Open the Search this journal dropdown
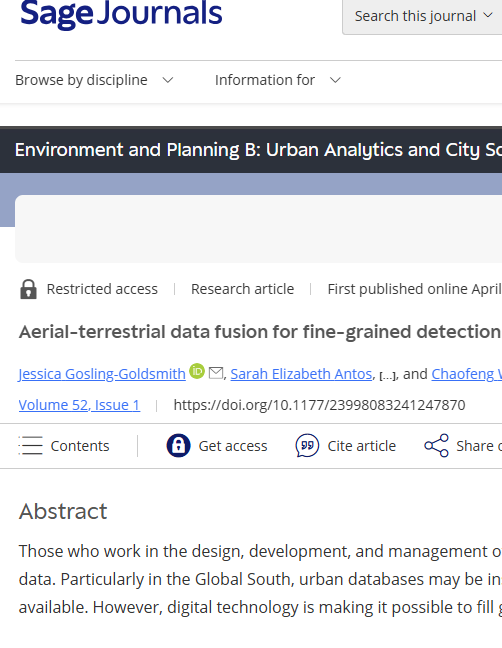Viewport: 502px width, 648px height. 422,16
